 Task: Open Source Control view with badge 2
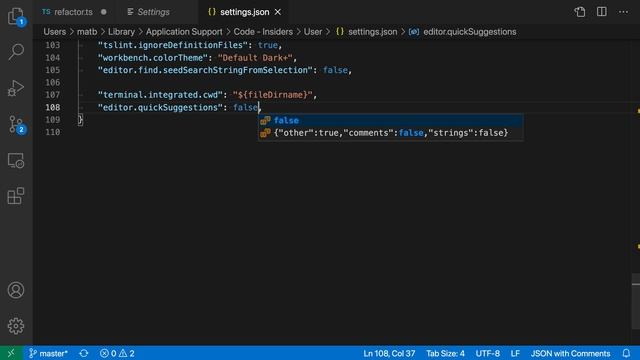tap(16, 124)
